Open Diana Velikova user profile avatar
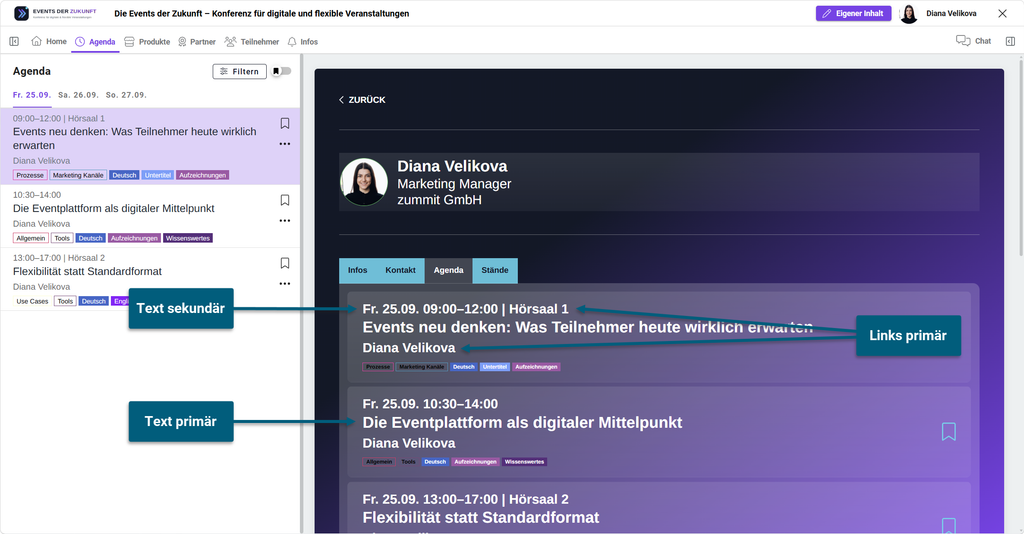 (908, 13)
